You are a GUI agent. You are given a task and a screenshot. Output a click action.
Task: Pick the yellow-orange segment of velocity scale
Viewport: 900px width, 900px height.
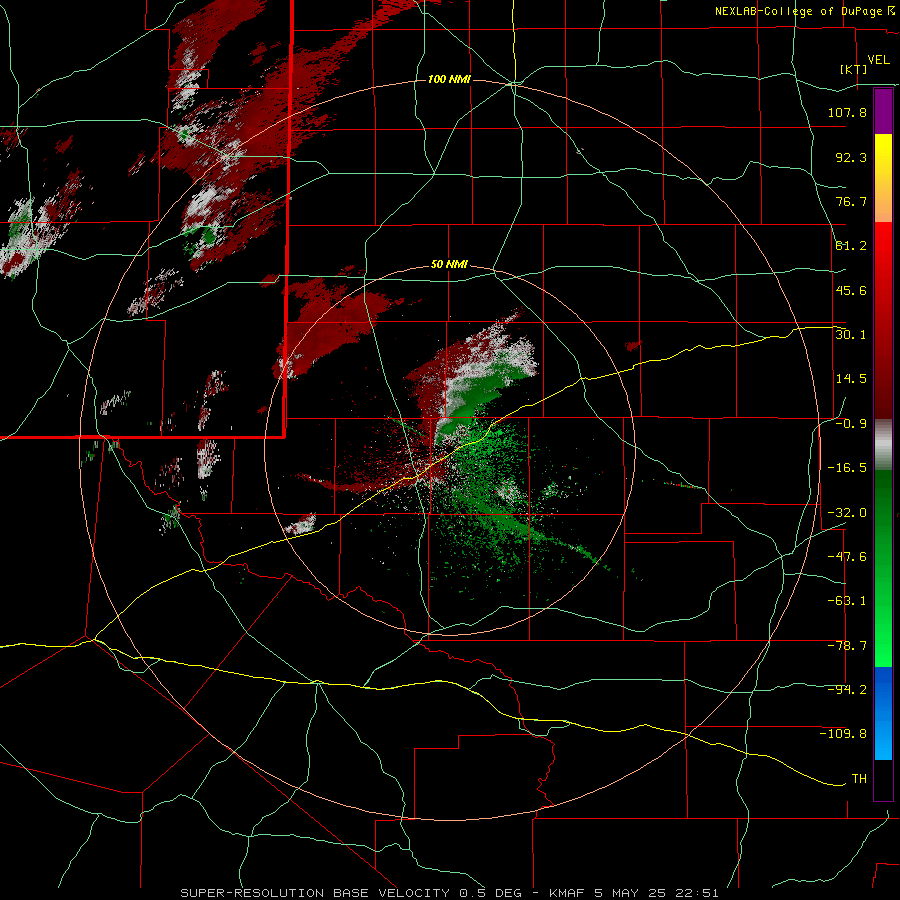click(883, 178)
